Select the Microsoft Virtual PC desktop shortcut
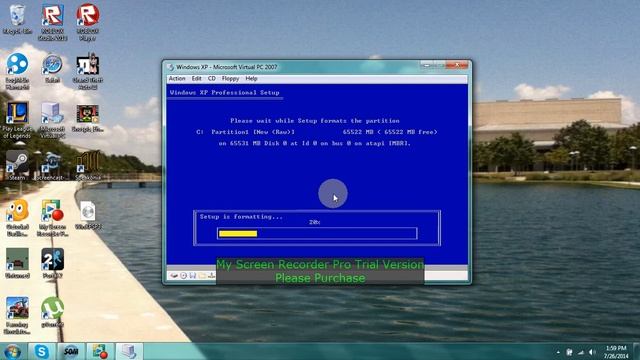The width and height of the screenshot is (640, 360). point(53,120)
